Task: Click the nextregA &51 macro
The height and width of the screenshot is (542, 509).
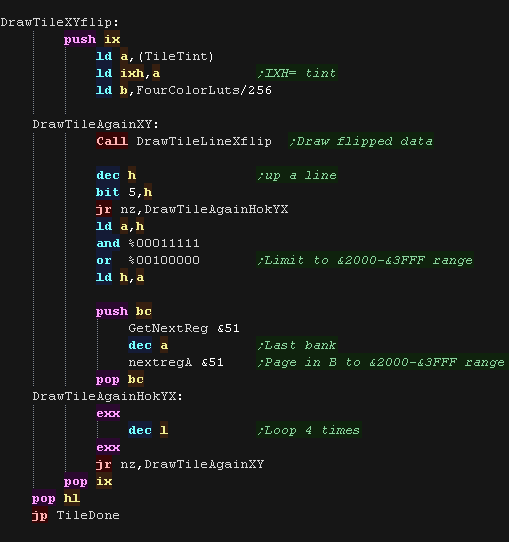Action: [176, 363]
